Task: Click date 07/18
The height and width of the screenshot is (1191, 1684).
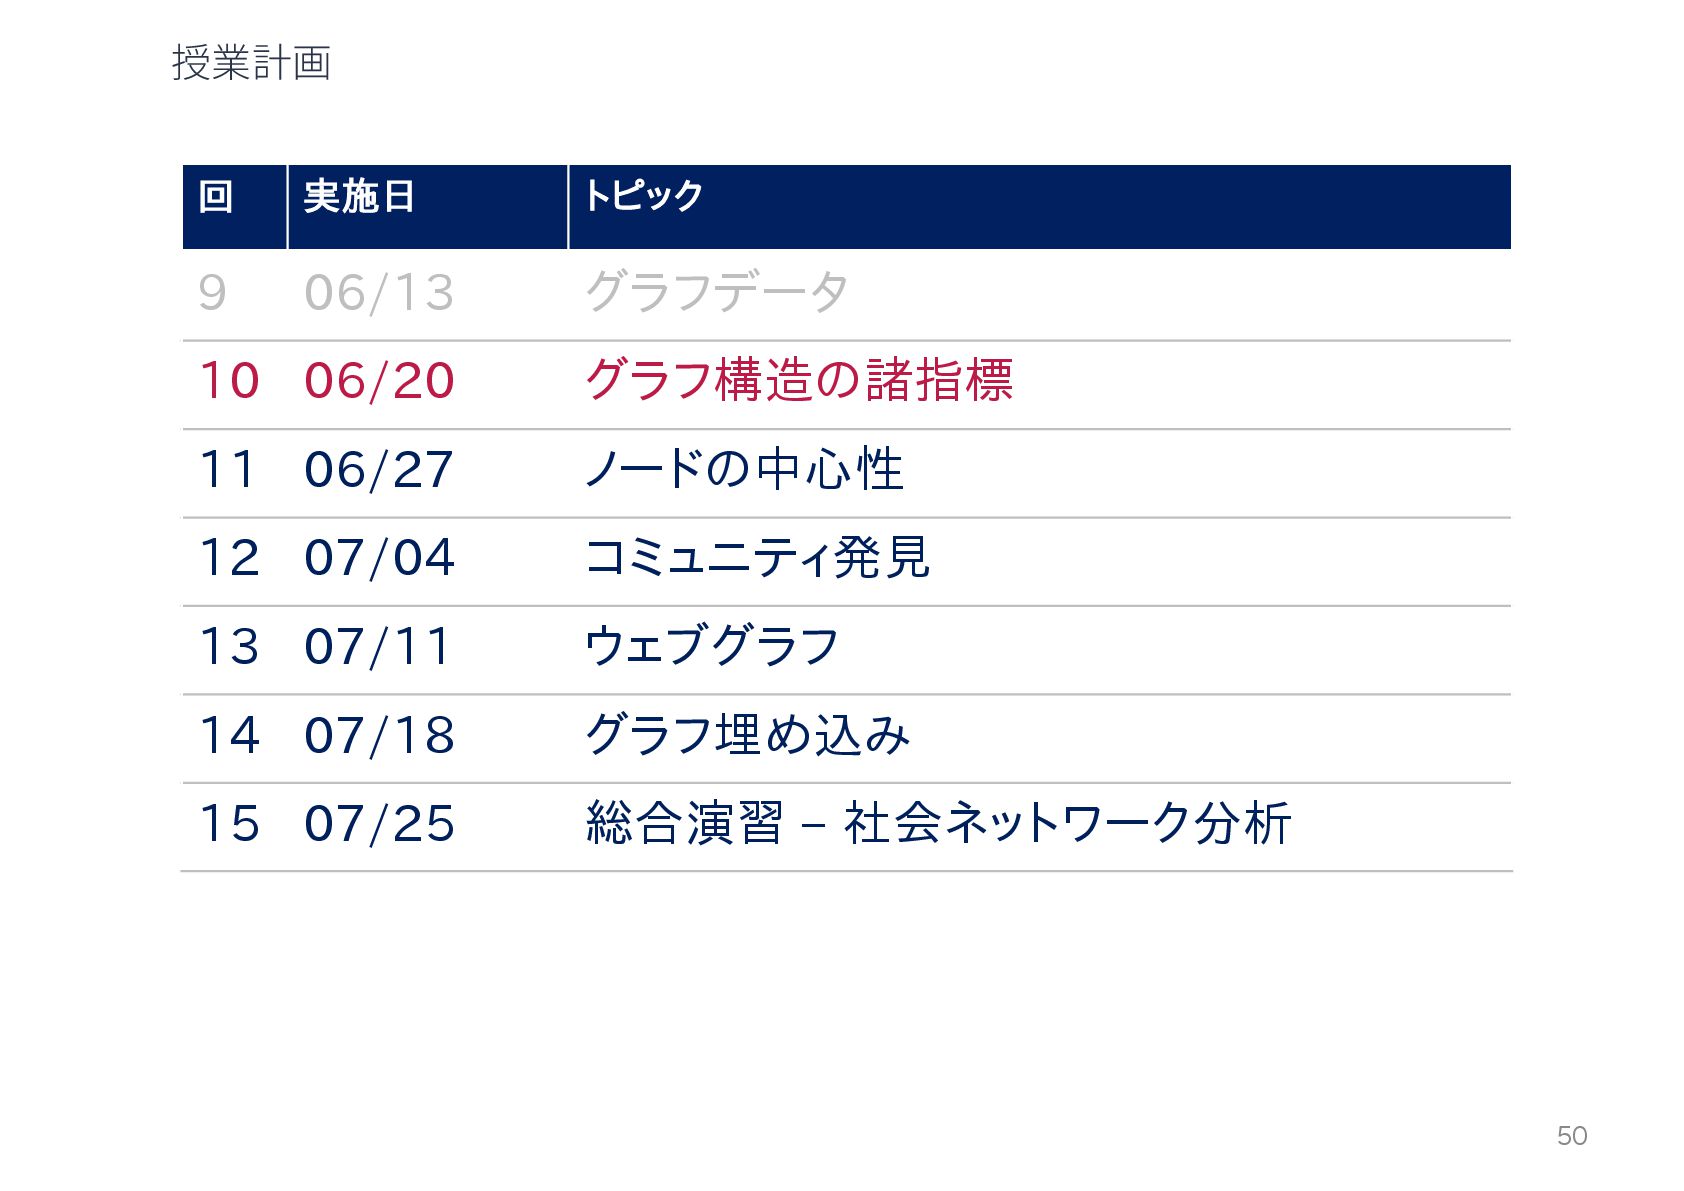Action: (379, 735)
